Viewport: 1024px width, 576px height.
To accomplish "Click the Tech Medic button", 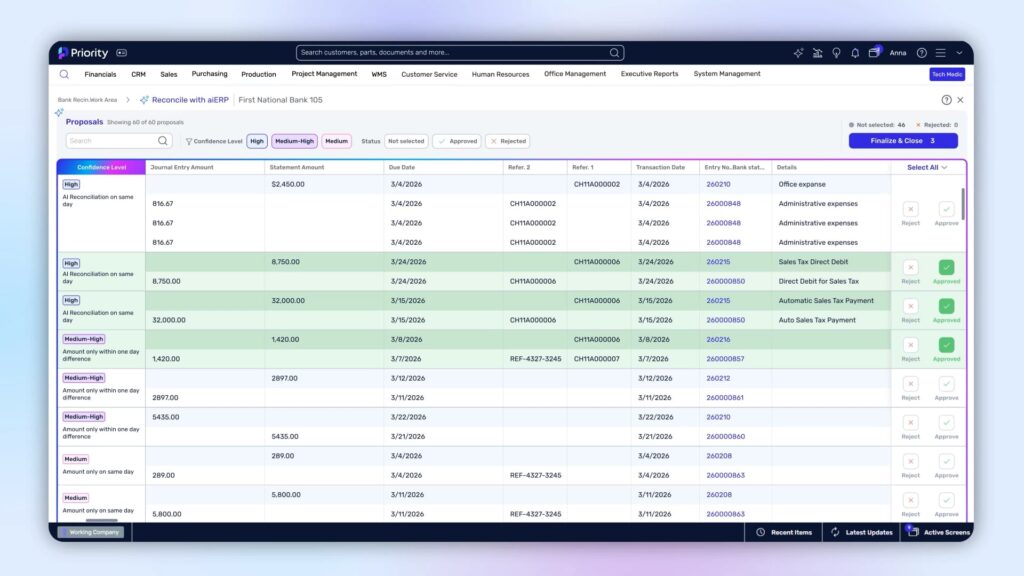I will 947,74.
